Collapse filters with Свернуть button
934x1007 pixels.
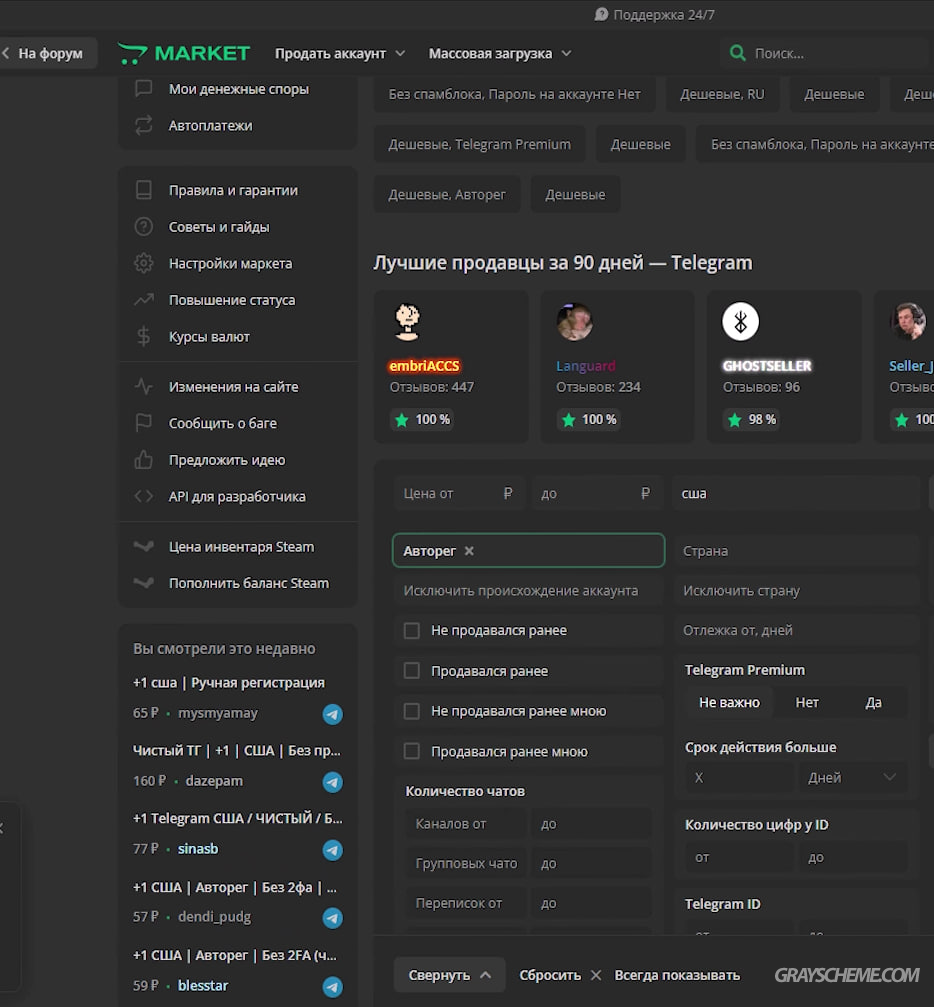click(x=449, y=975)
